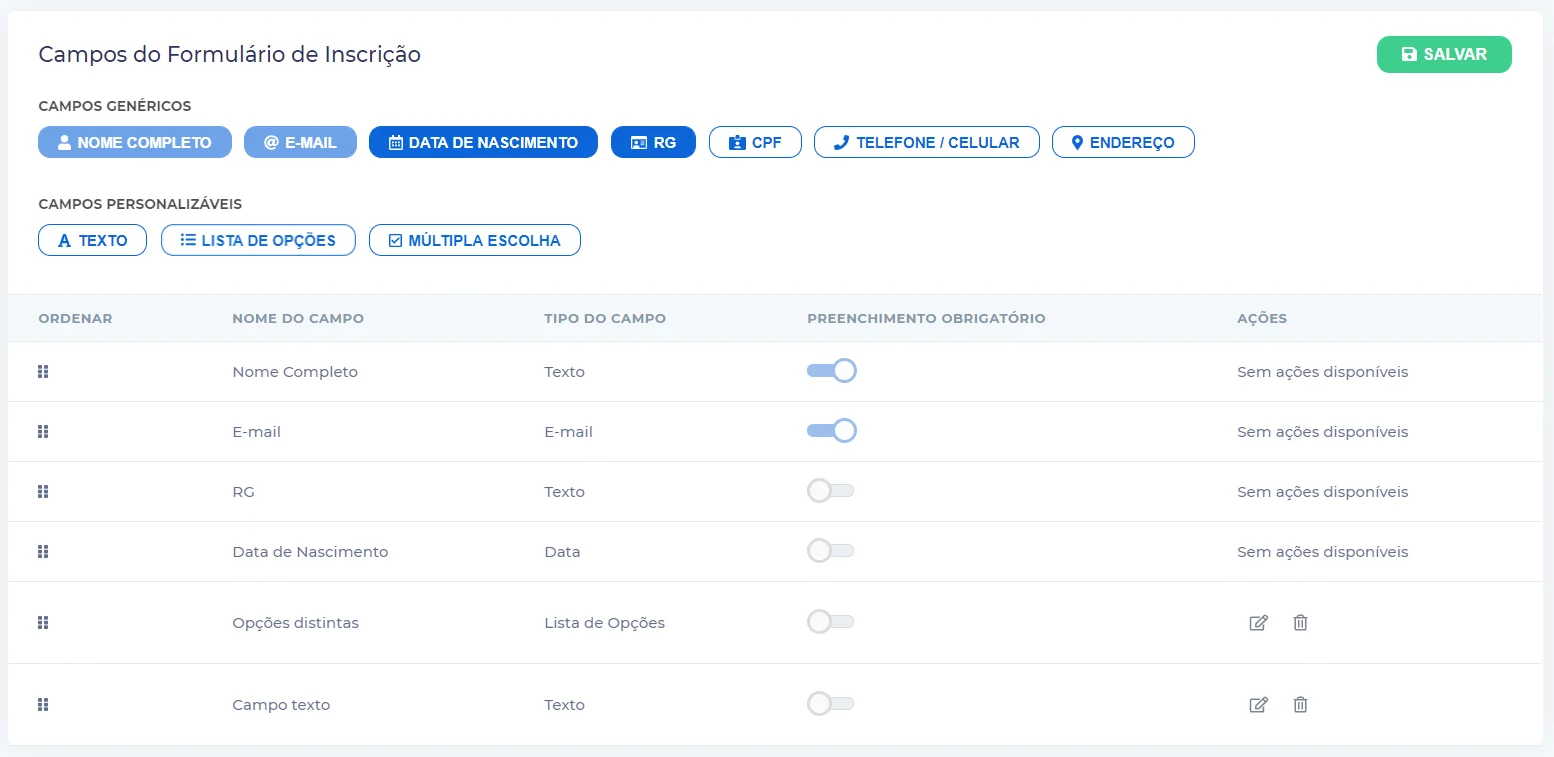Click the 'Nome Completo' name cell
The height and width of the screenshot is (757, 1554).
tap(295, 372)
